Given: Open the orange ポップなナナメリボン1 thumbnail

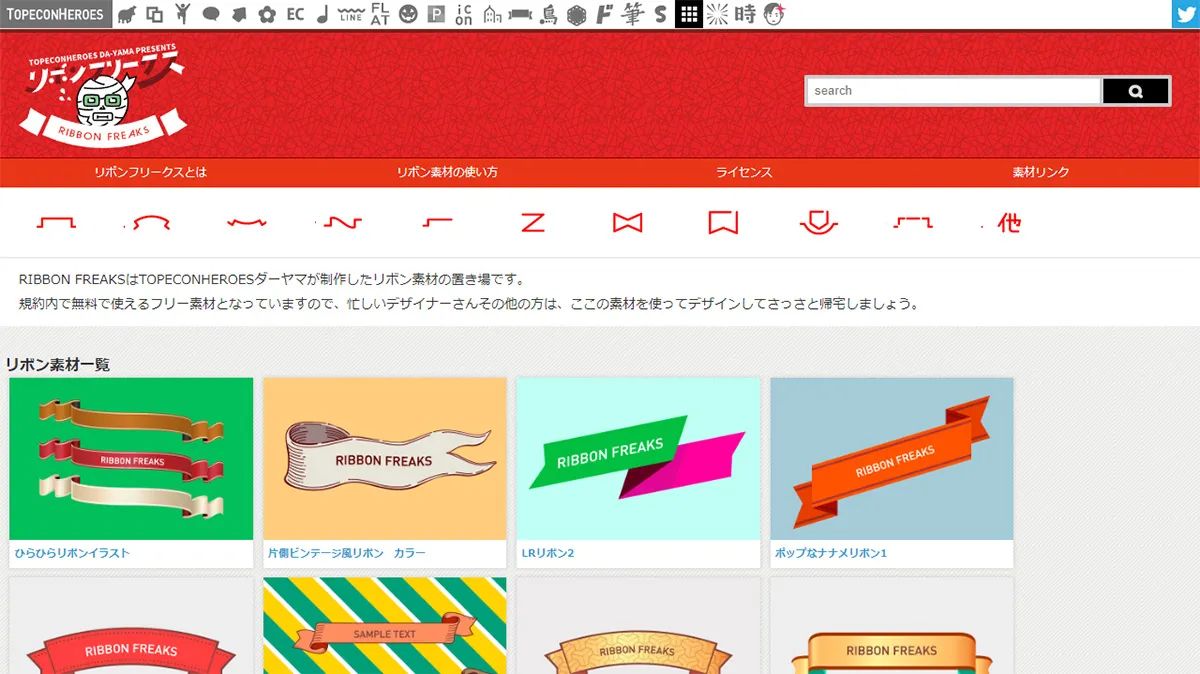Looking at the screenshot, I should pyautogui.click(x=891, y=459).
